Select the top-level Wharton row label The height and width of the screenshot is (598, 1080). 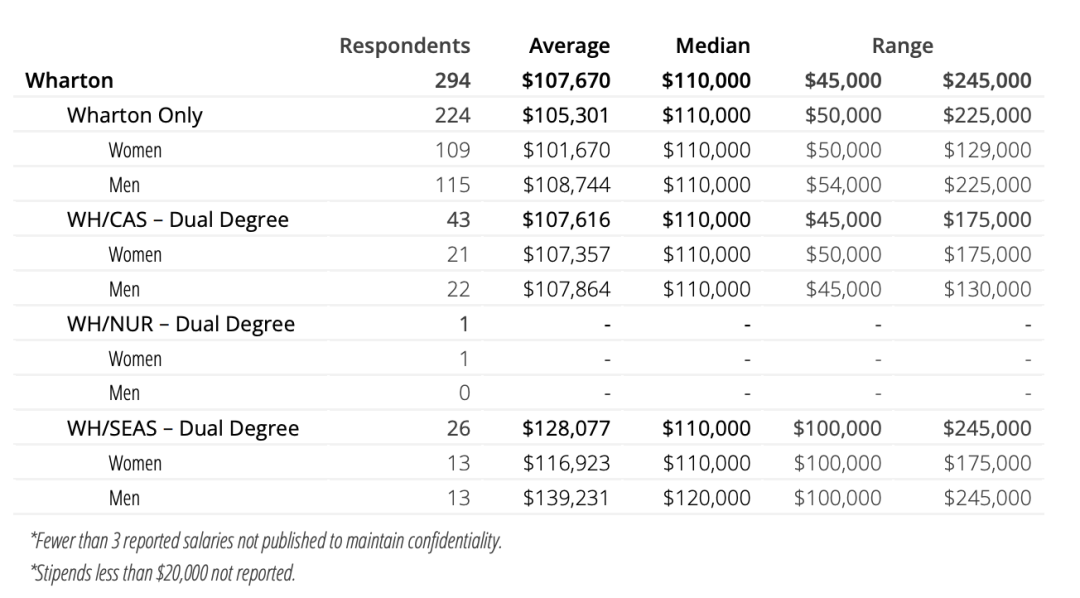(x=69, y=81)
